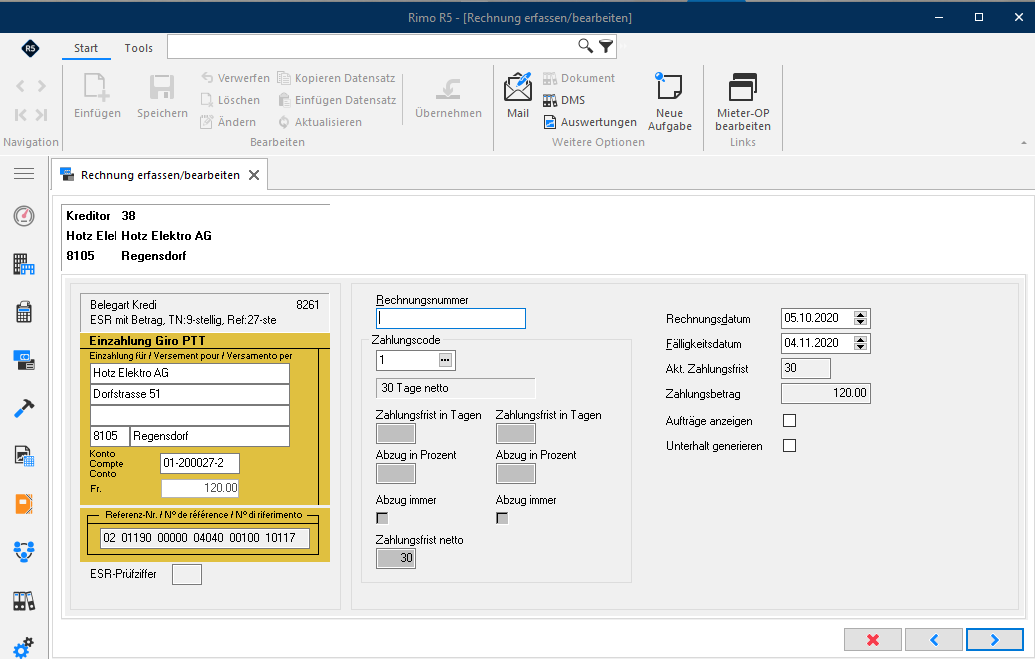This screenshot has width=1035, height=659.
Task: Open the Rimo R5 application logo menu
Action: [30, 48]
